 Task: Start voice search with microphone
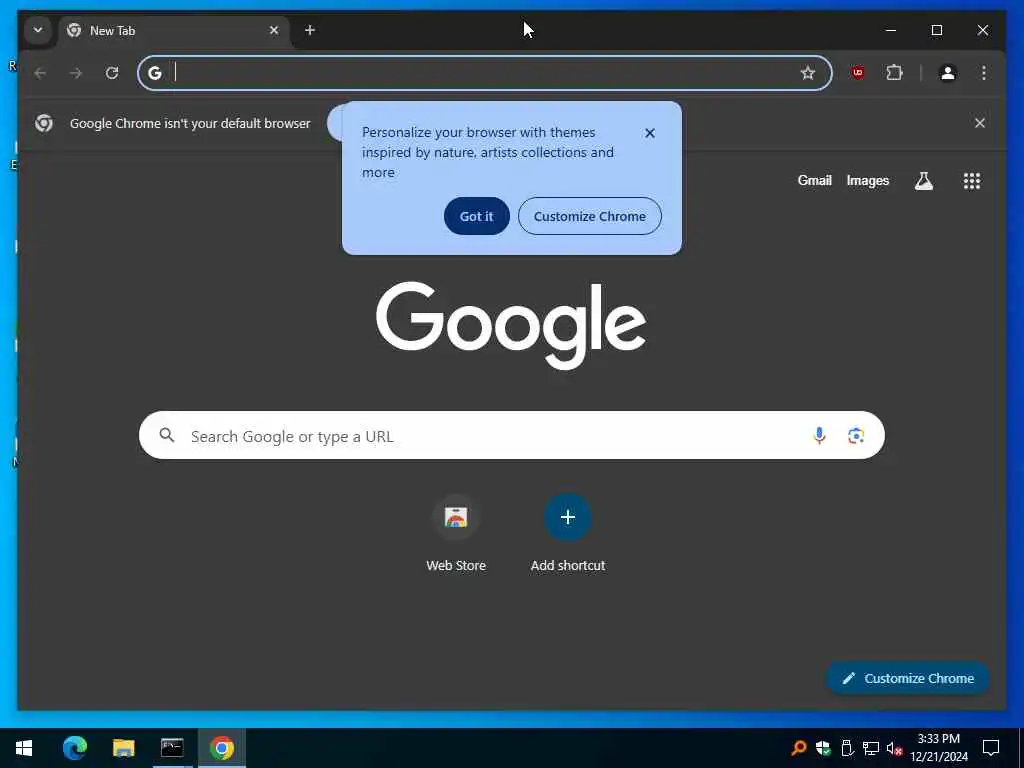(820, 435)
